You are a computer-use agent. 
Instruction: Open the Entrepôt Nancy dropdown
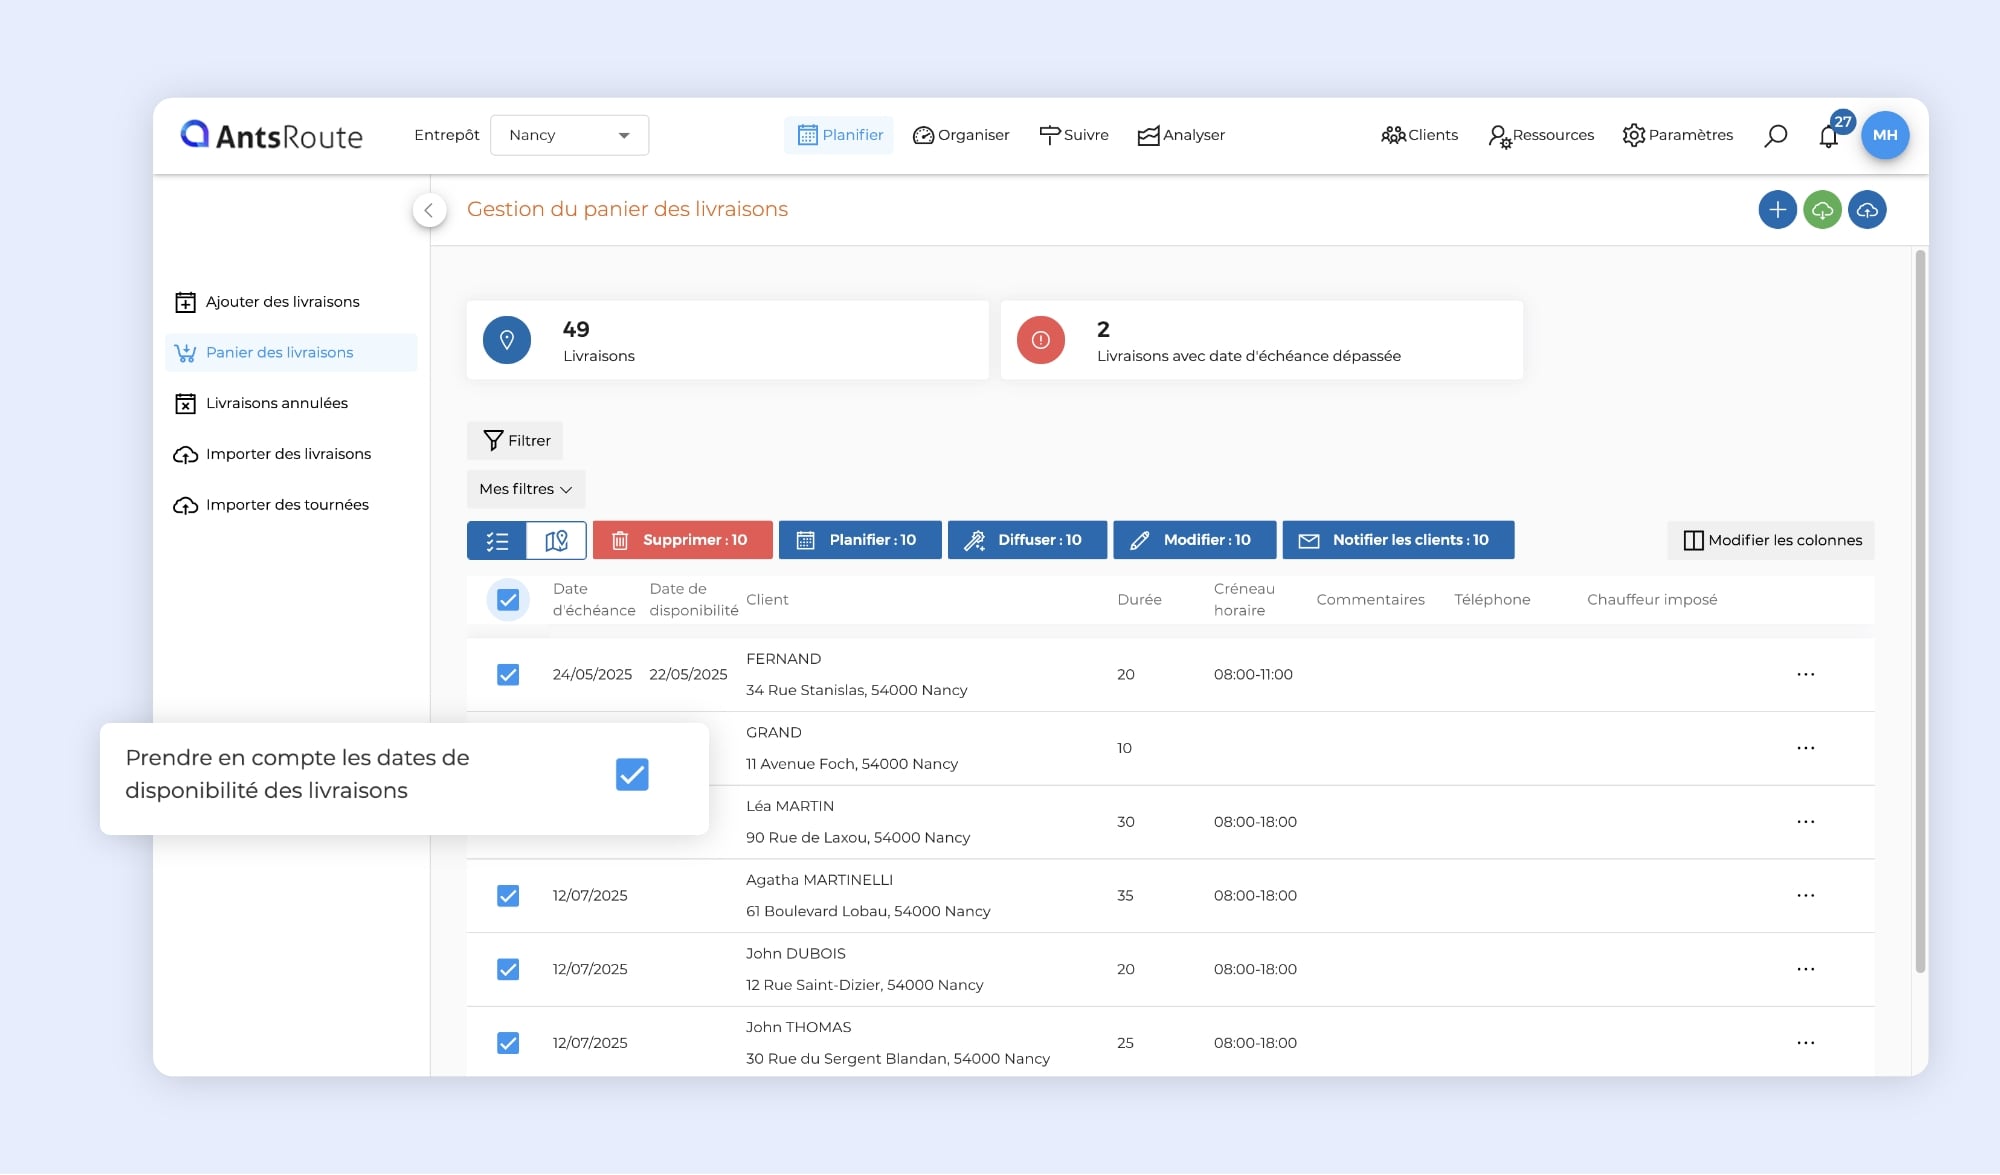569,135
